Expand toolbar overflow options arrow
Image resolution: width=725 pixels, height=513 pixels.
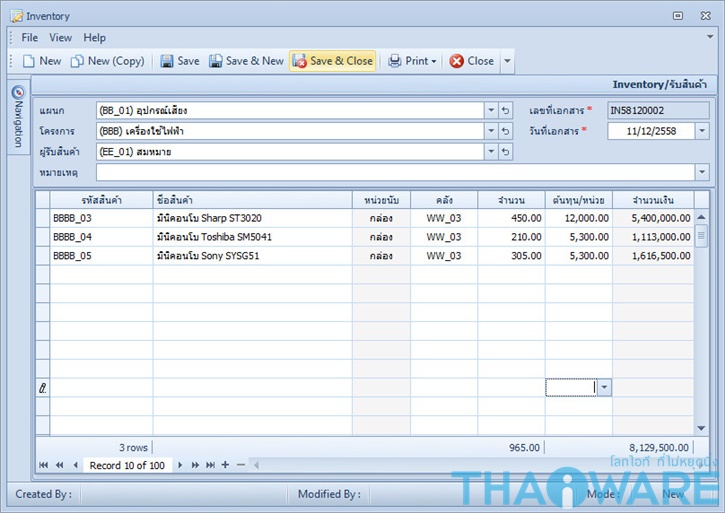pos(507,61)
